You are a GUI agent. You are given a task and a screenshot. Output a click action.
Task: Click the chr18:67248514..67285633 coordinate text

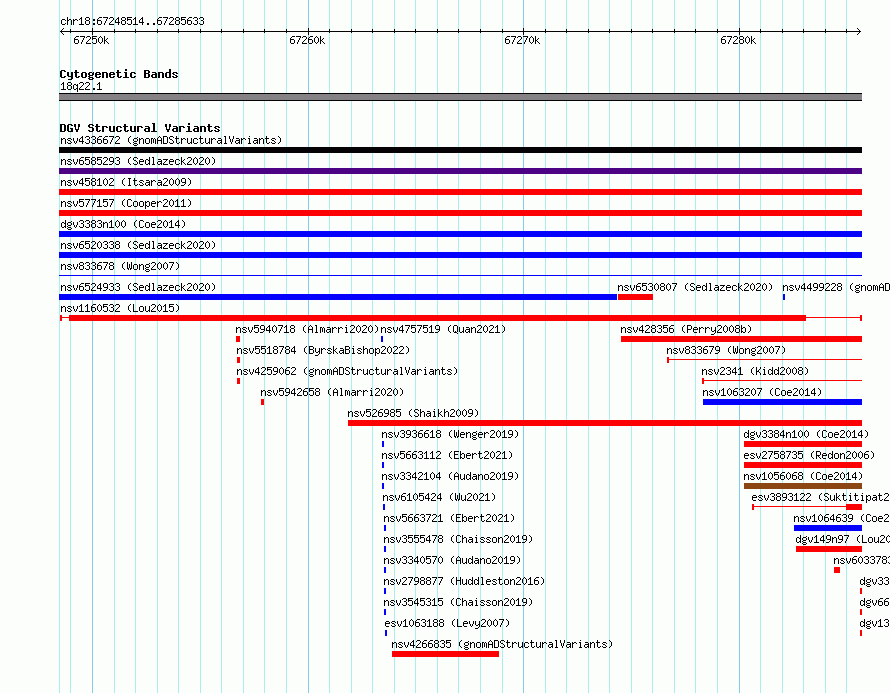[132, 21]
